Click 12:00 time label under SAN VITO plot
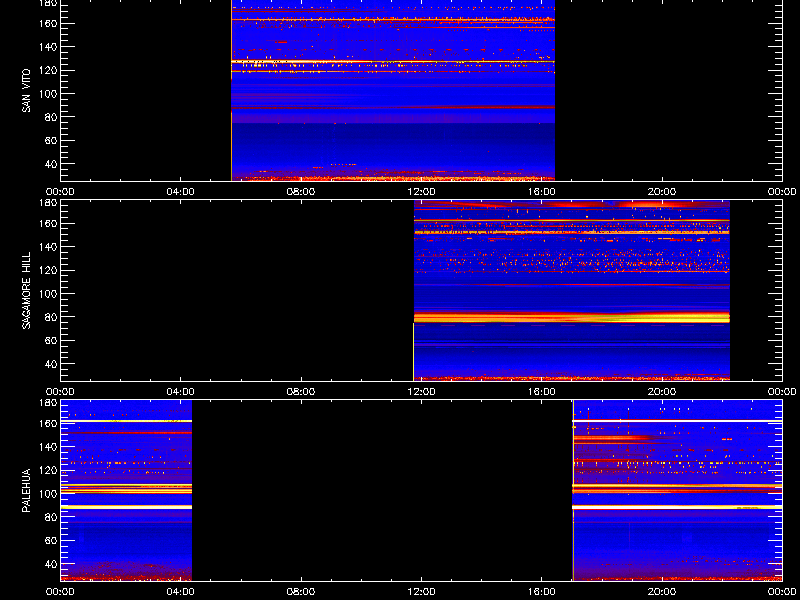 pos(421,192)
